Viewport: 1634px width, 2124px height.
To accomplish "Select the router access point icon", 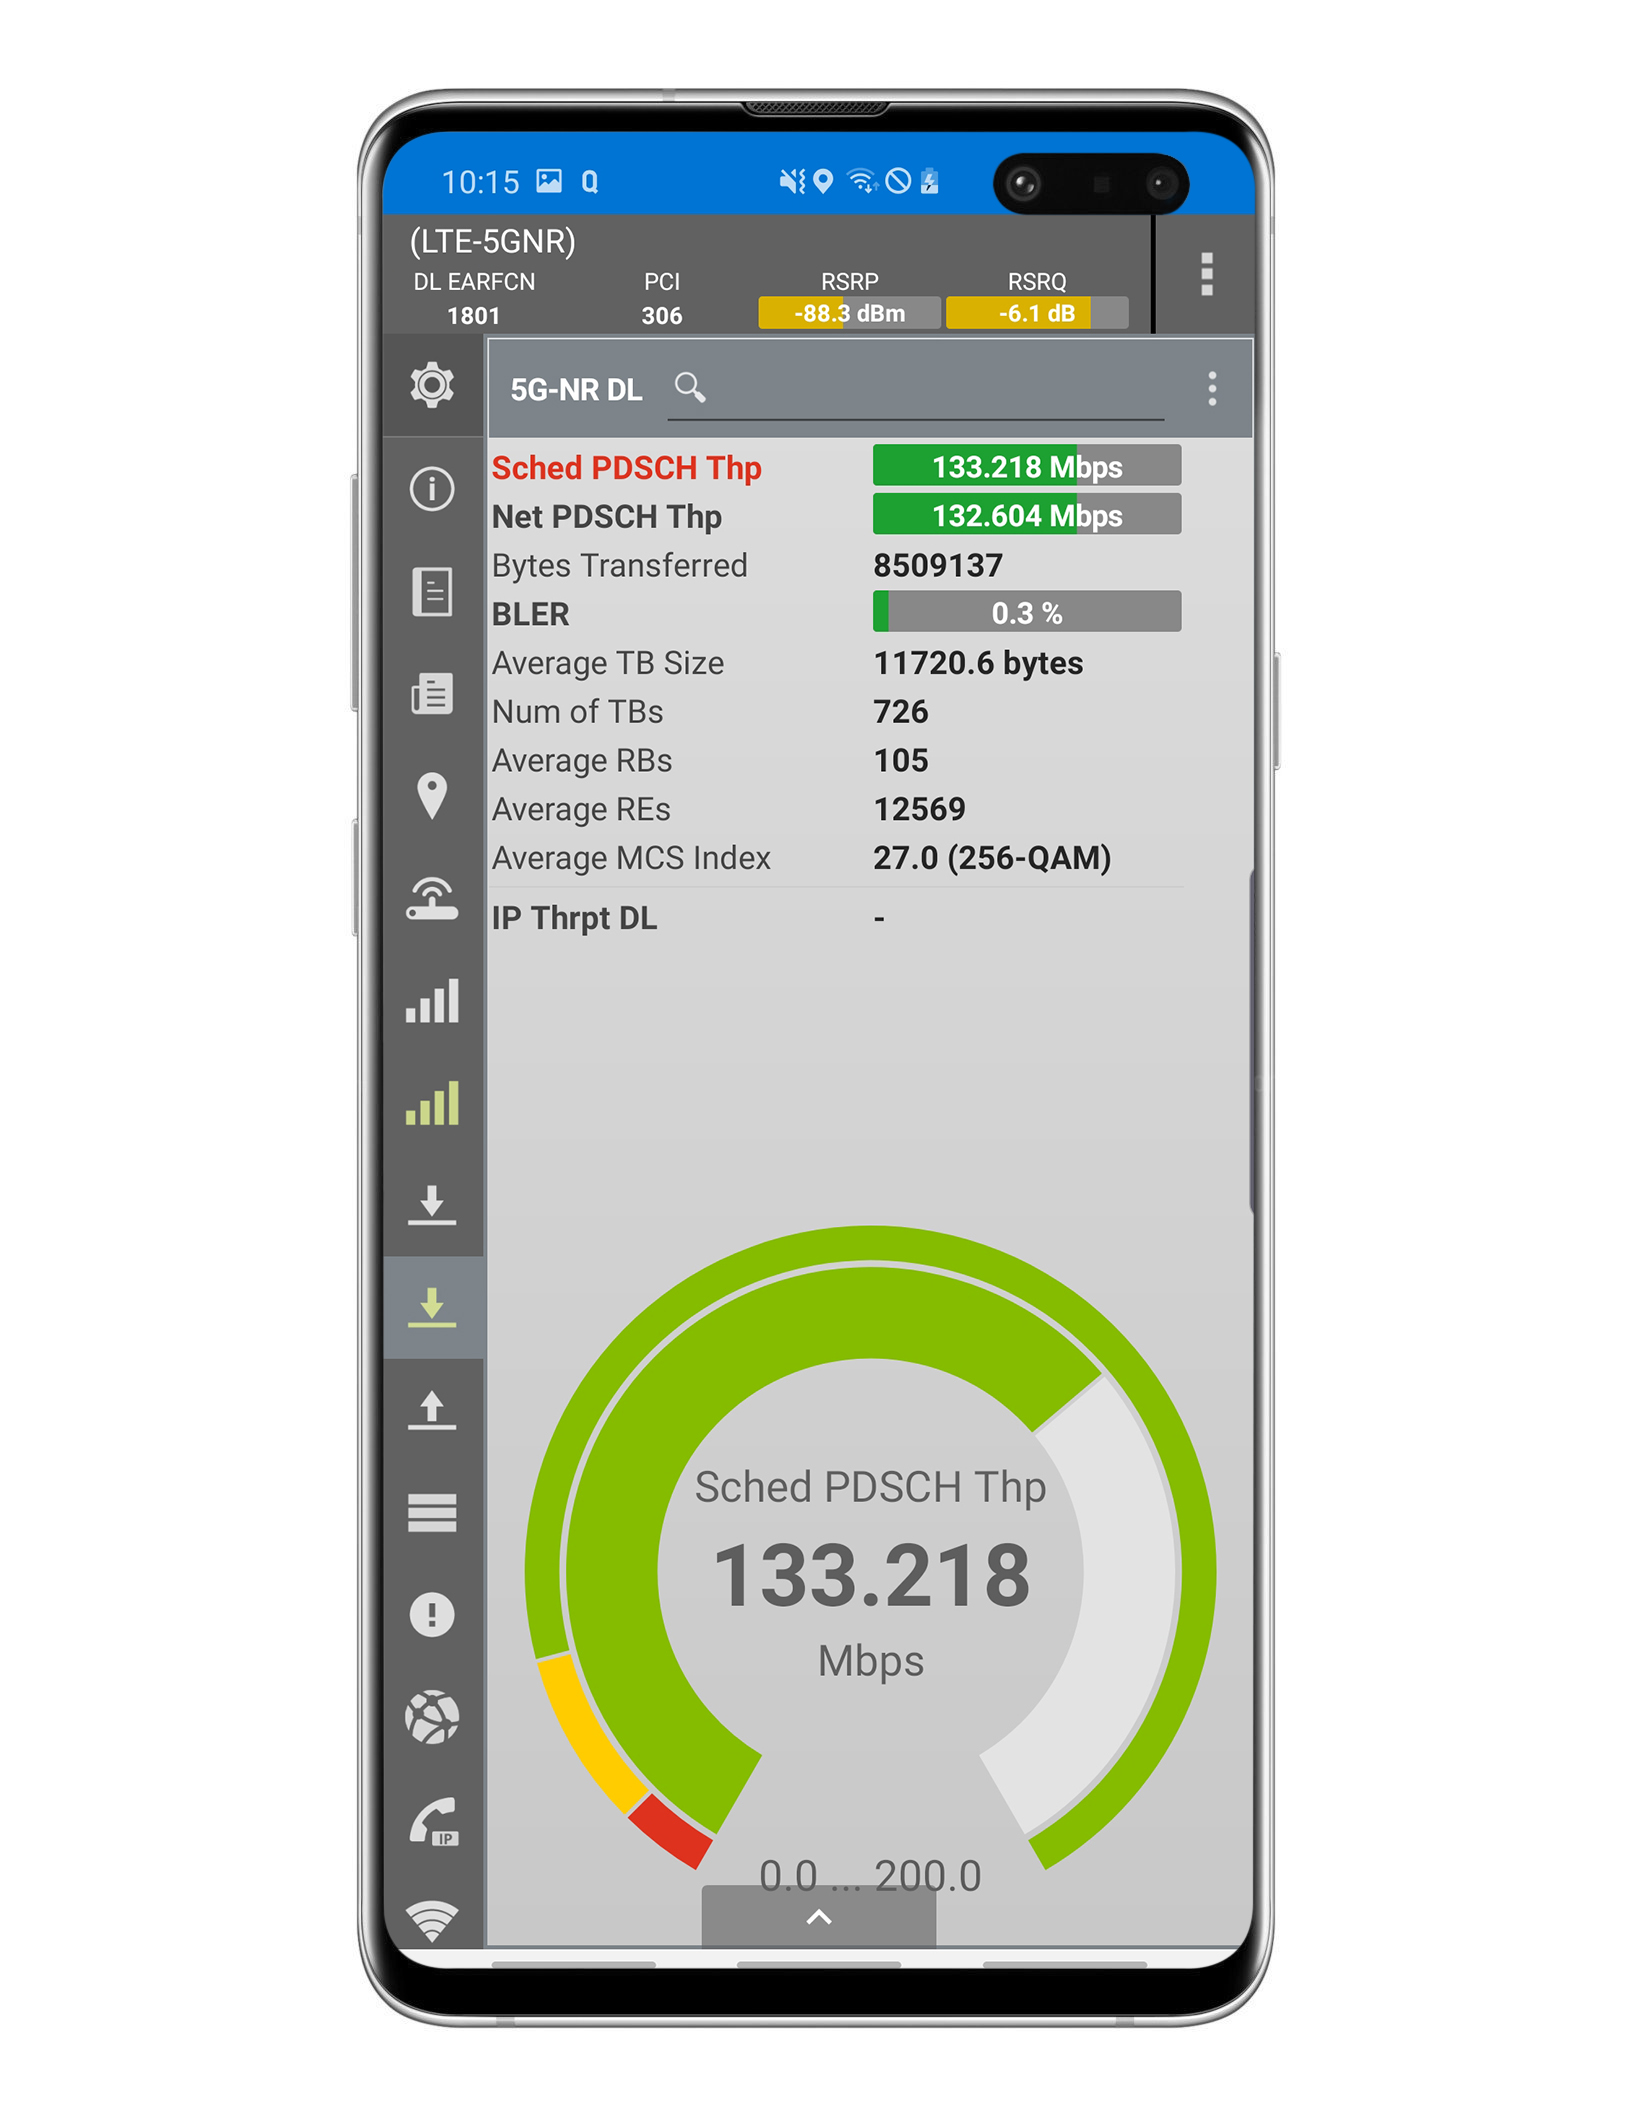I will pos(432,898).
